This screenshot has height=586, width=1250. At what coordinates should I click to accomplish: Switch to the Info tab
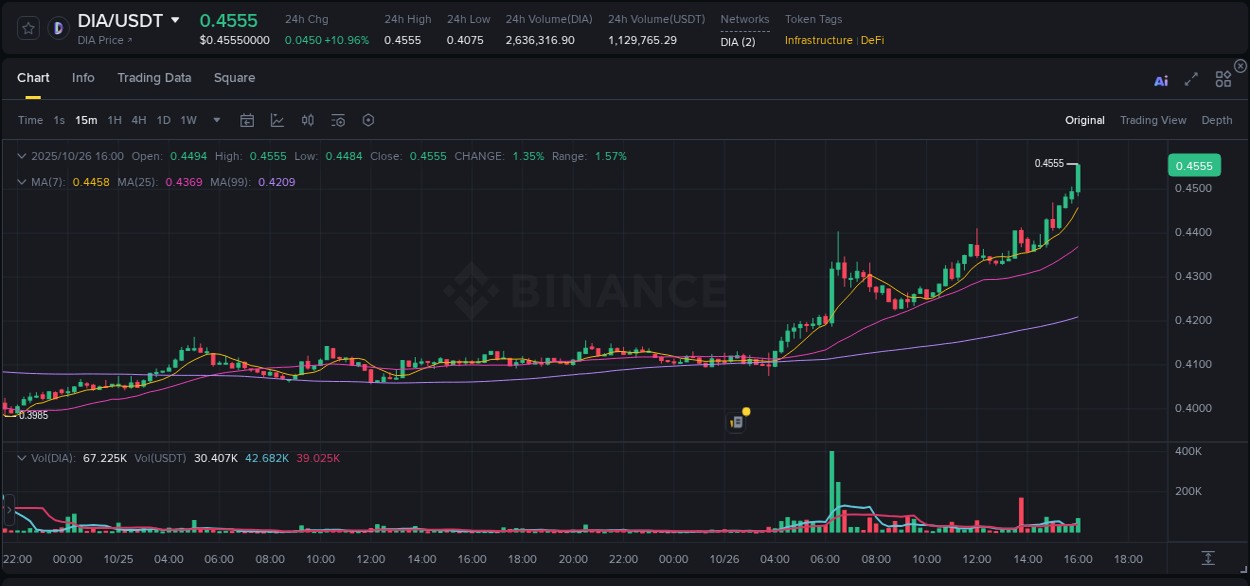point(83,77)
